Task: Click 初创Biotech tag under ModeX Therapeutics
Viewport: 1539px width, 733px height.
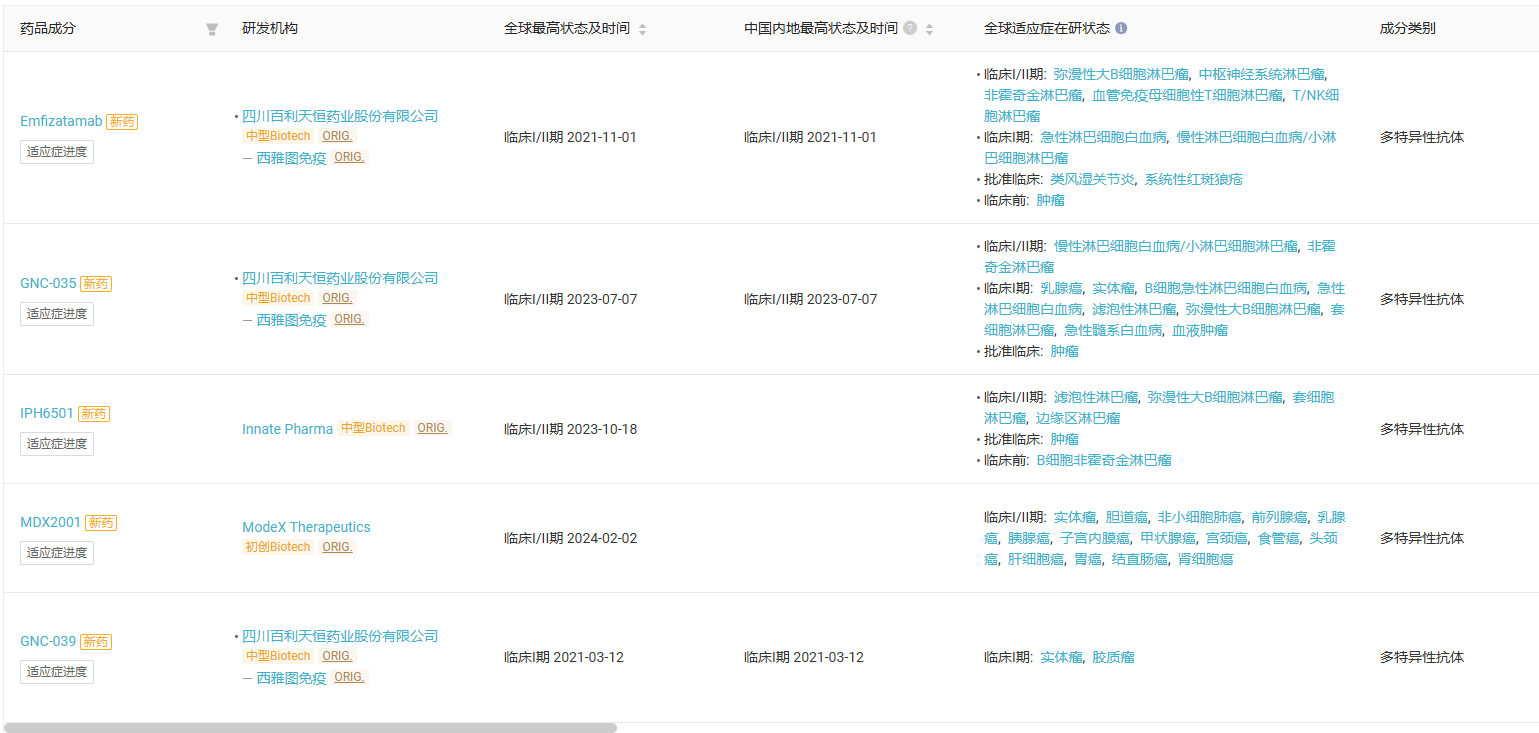Action: 277,547
